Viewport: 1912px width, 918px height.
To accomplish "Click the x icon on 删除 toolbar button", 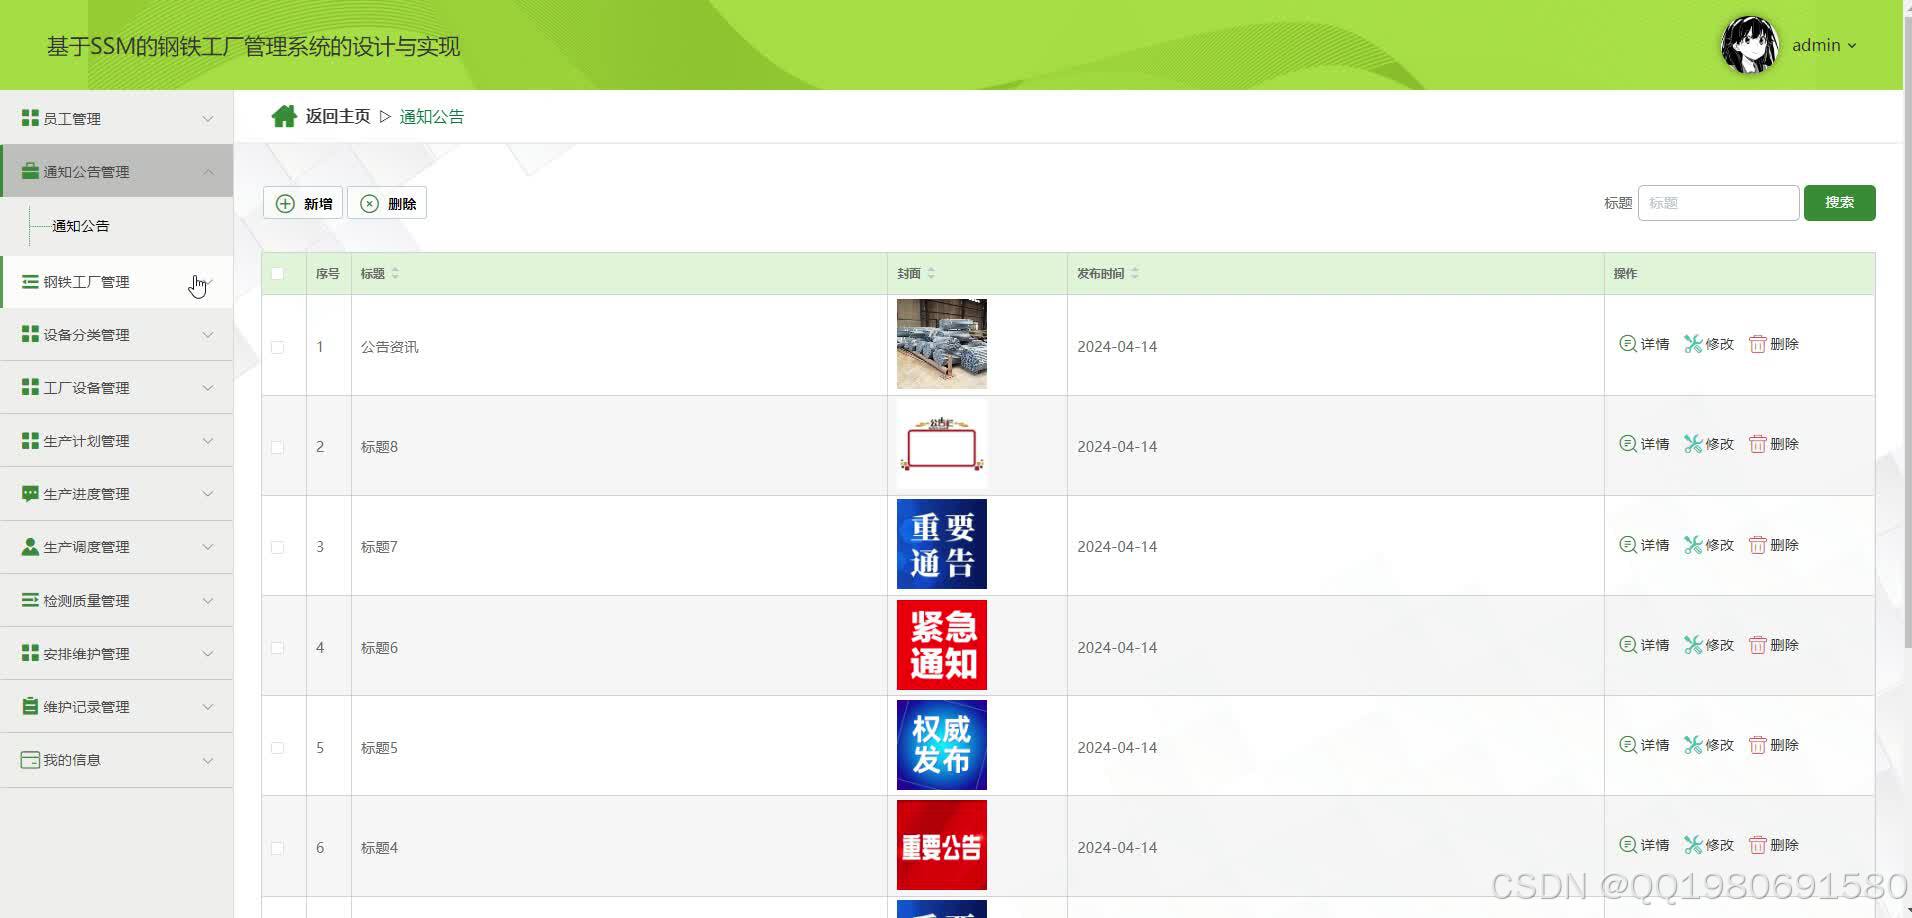I will 369,204.
